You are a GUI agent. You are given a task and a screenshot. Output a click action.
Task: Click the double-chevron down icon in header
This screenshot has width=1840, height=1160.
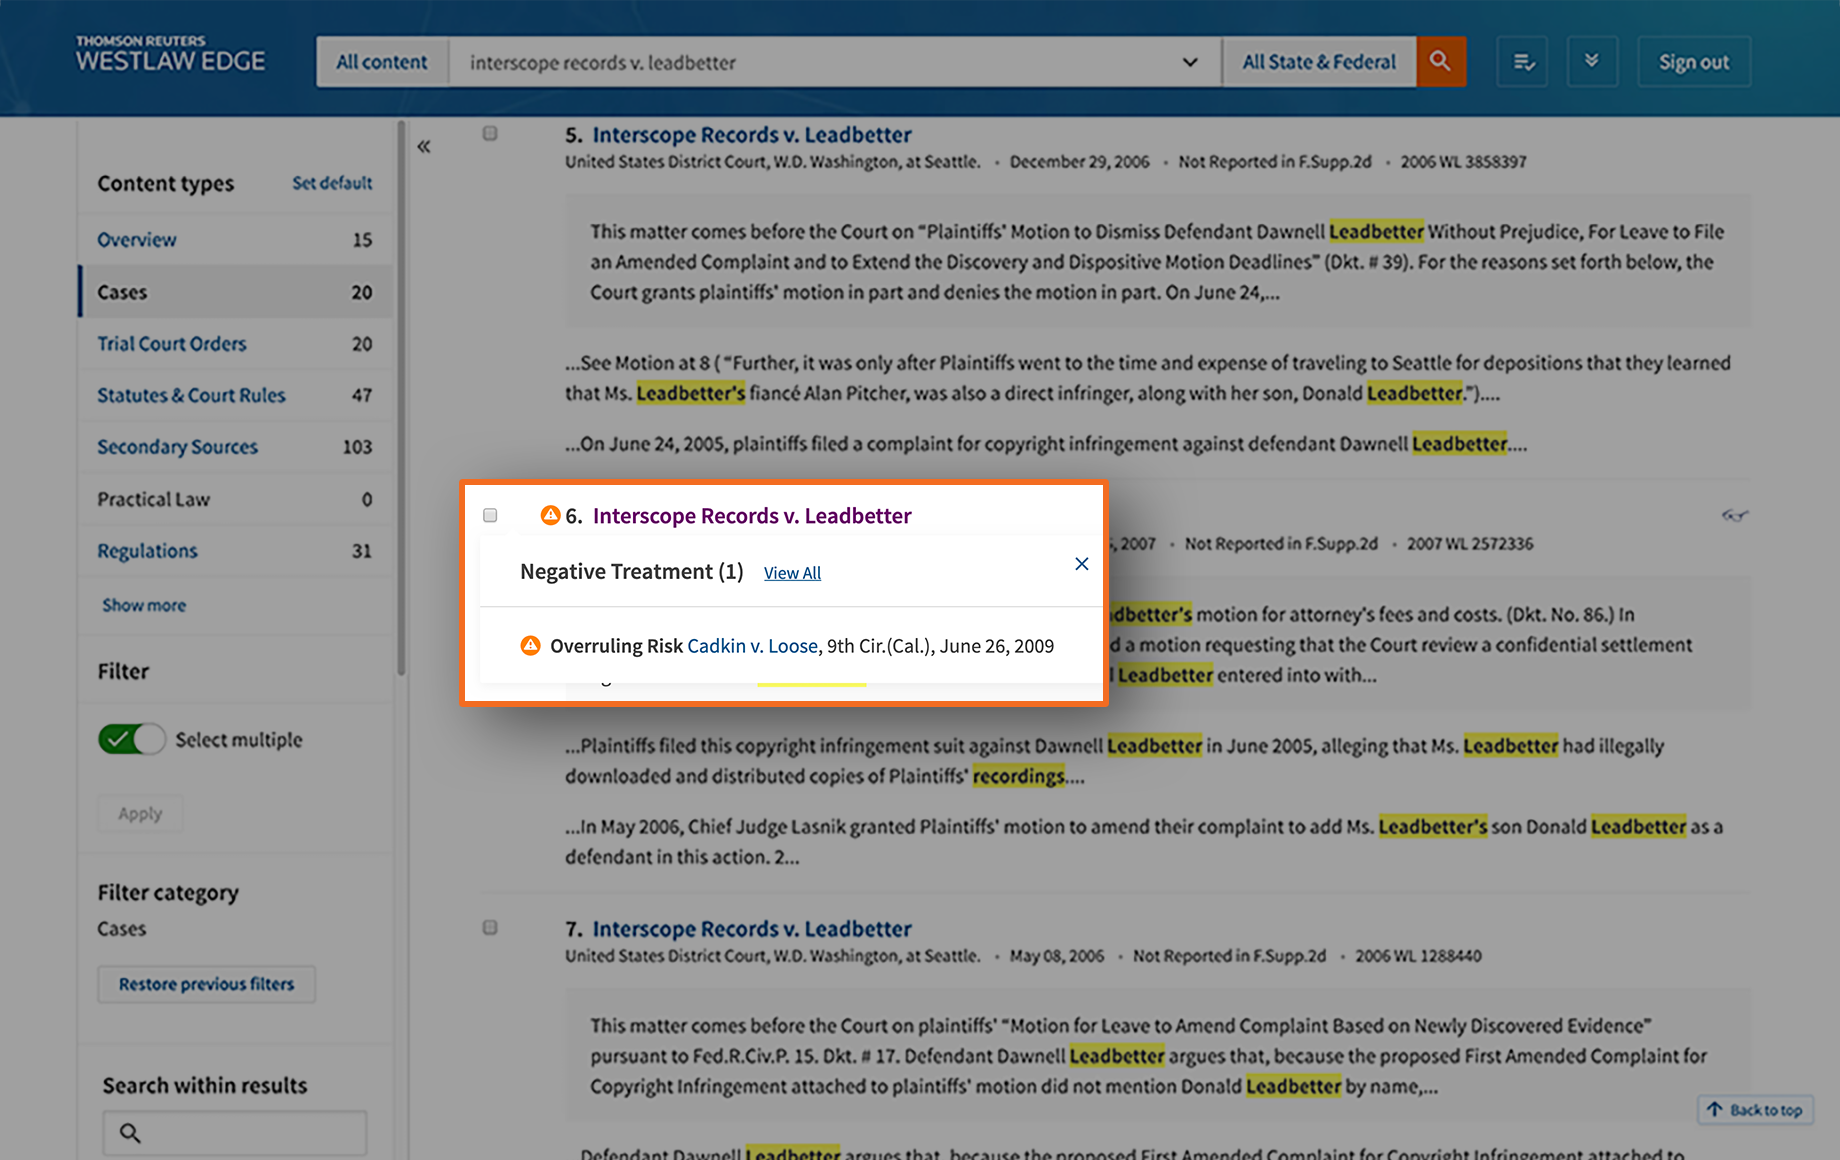(1591, 62)
